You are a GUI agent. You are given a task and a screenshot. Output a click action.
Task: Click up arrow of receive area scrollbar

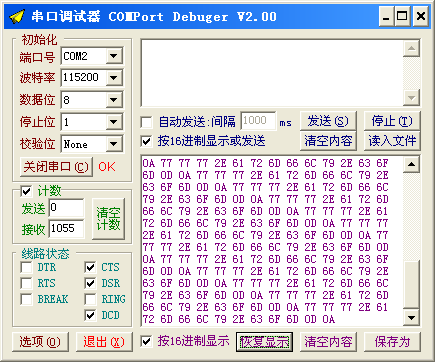pos(411,164)
